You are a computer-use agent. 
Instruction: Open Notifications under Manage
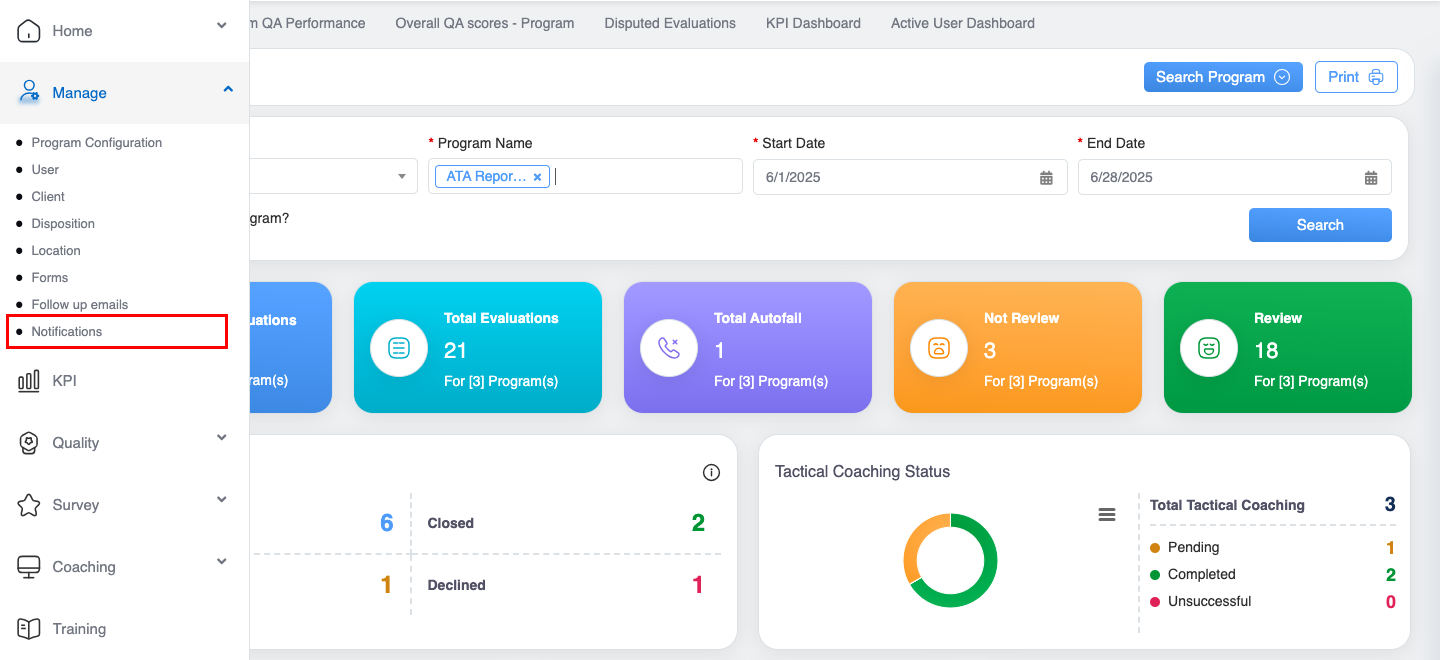(x=67, y=332)
